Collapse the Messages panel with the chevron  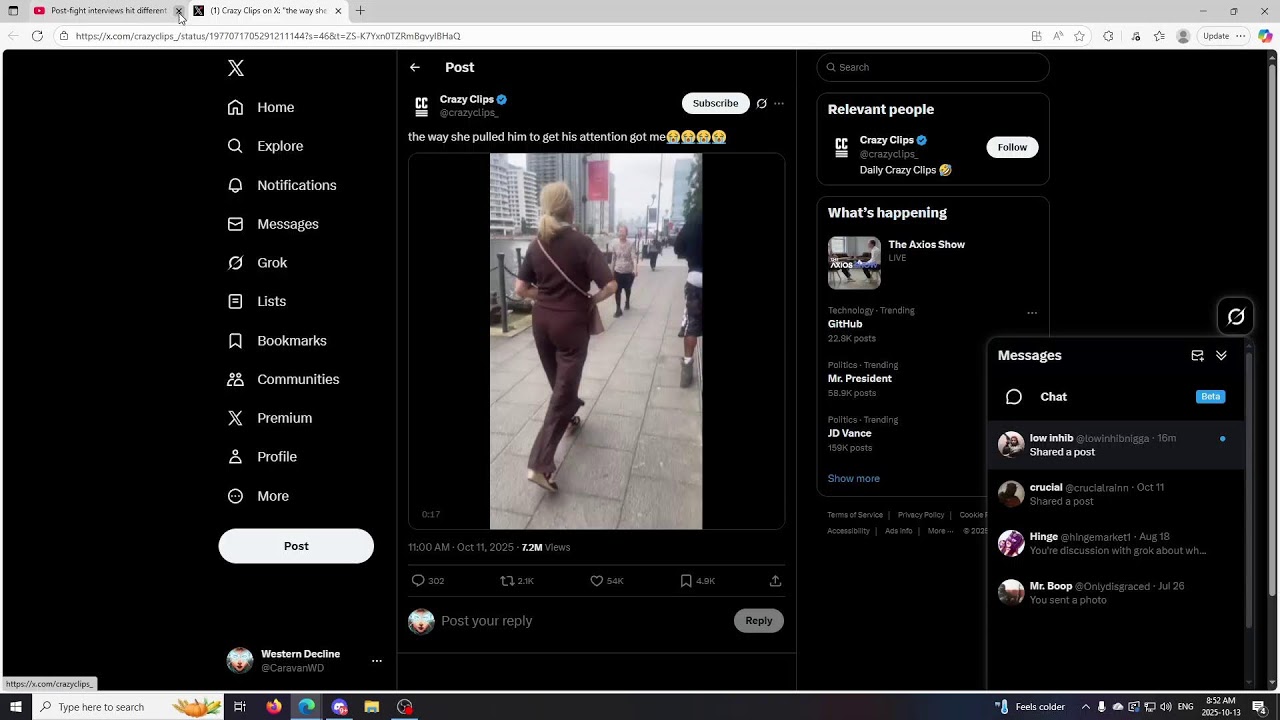pyautogui.click(x=1221, y=356)
